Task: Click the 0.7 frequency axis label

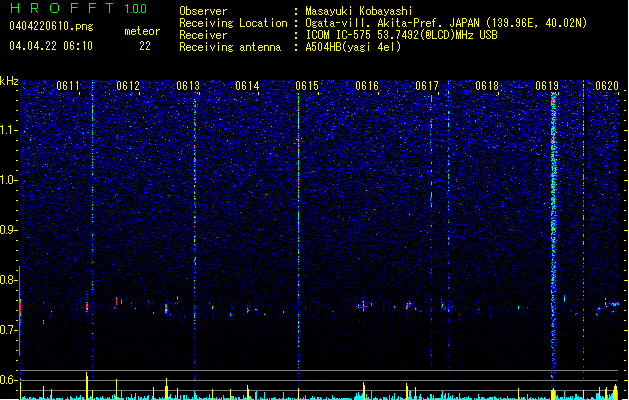Action: click(x=9, y=330)
